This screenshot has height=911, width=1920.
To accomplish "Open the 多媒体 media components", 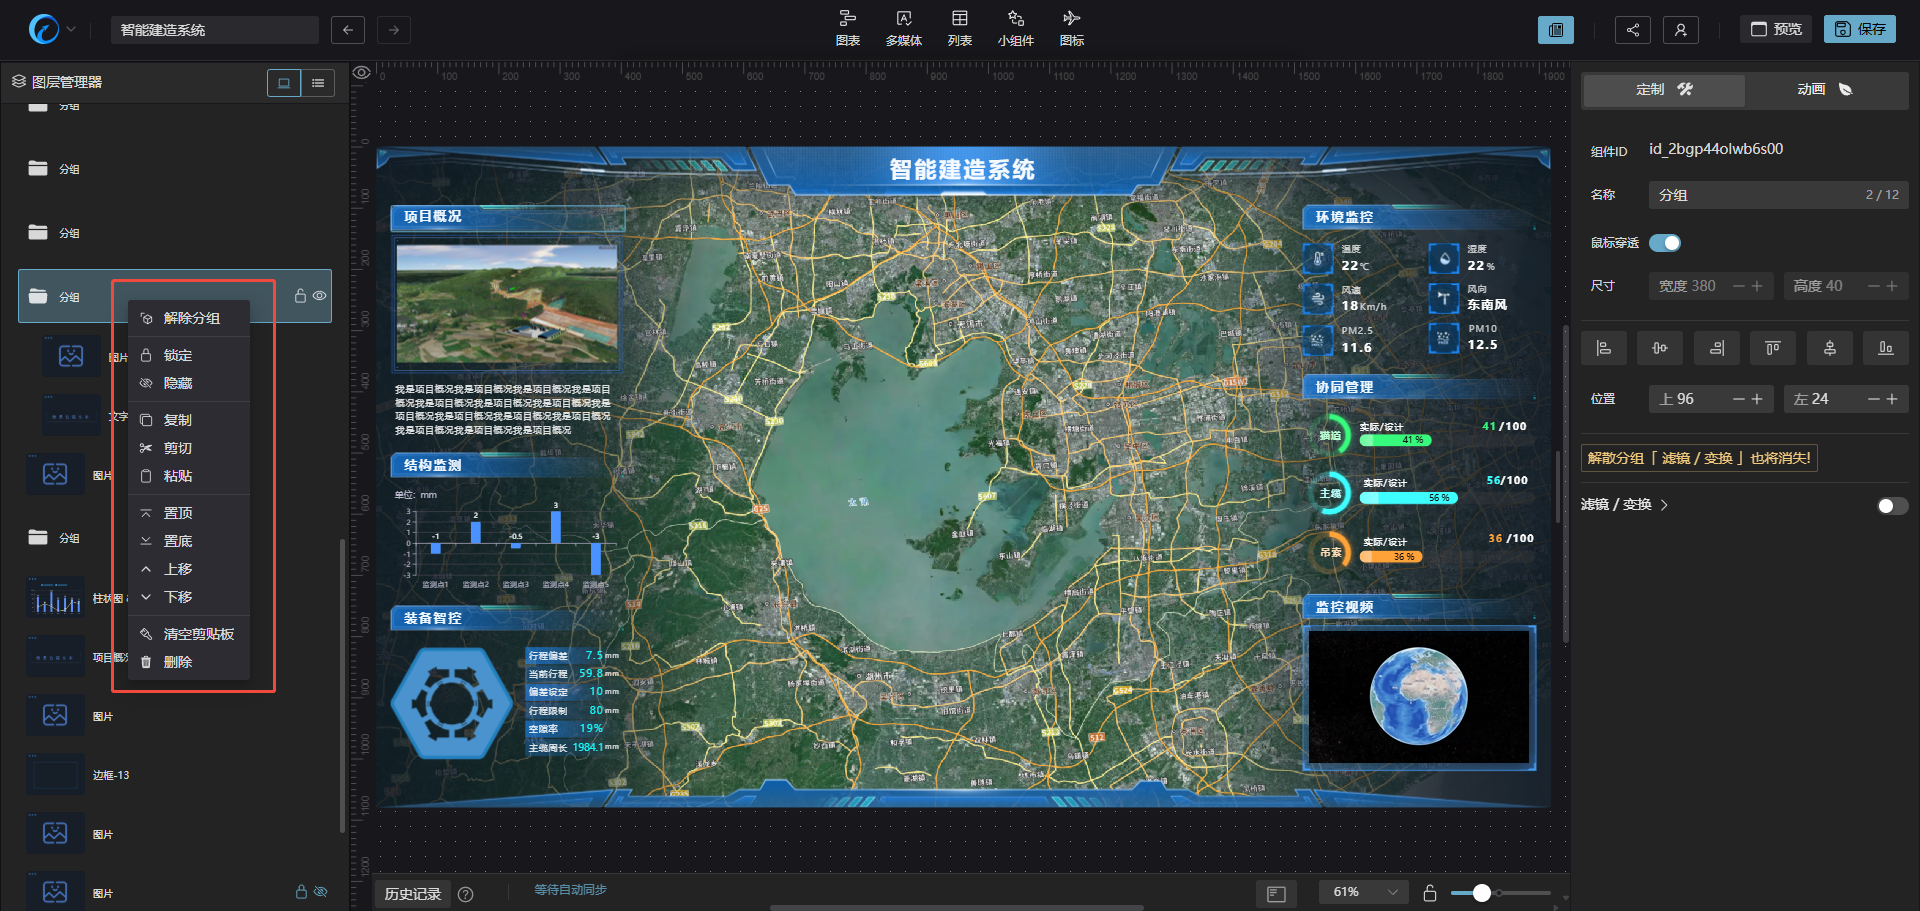I will coord(903,27).
